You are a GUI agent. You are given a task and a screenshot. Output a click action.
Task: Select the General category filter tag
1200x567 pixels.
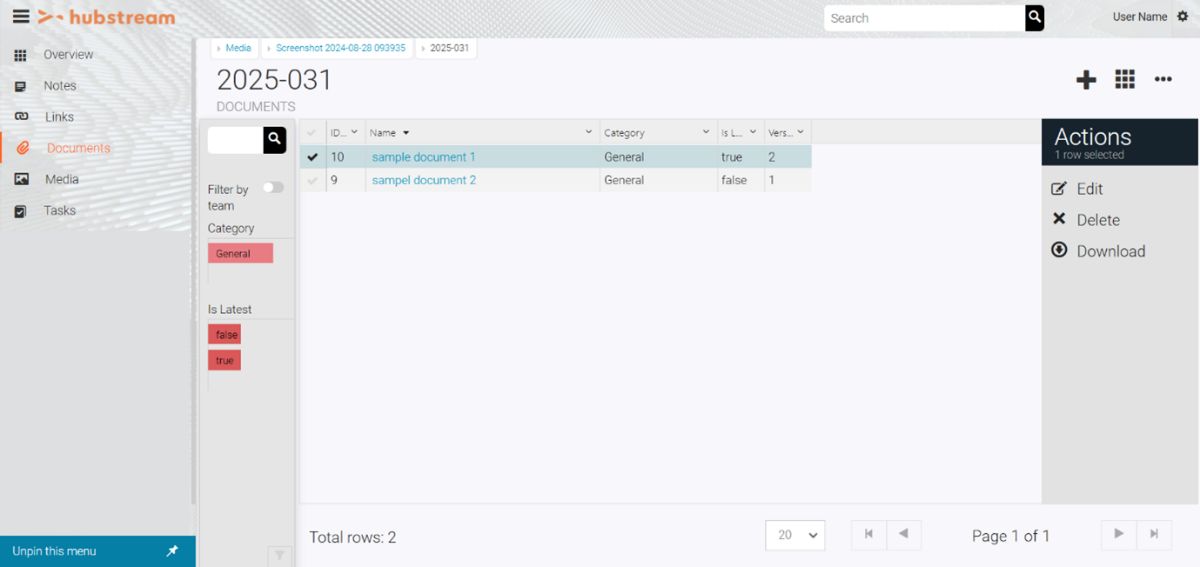[240, 254]
